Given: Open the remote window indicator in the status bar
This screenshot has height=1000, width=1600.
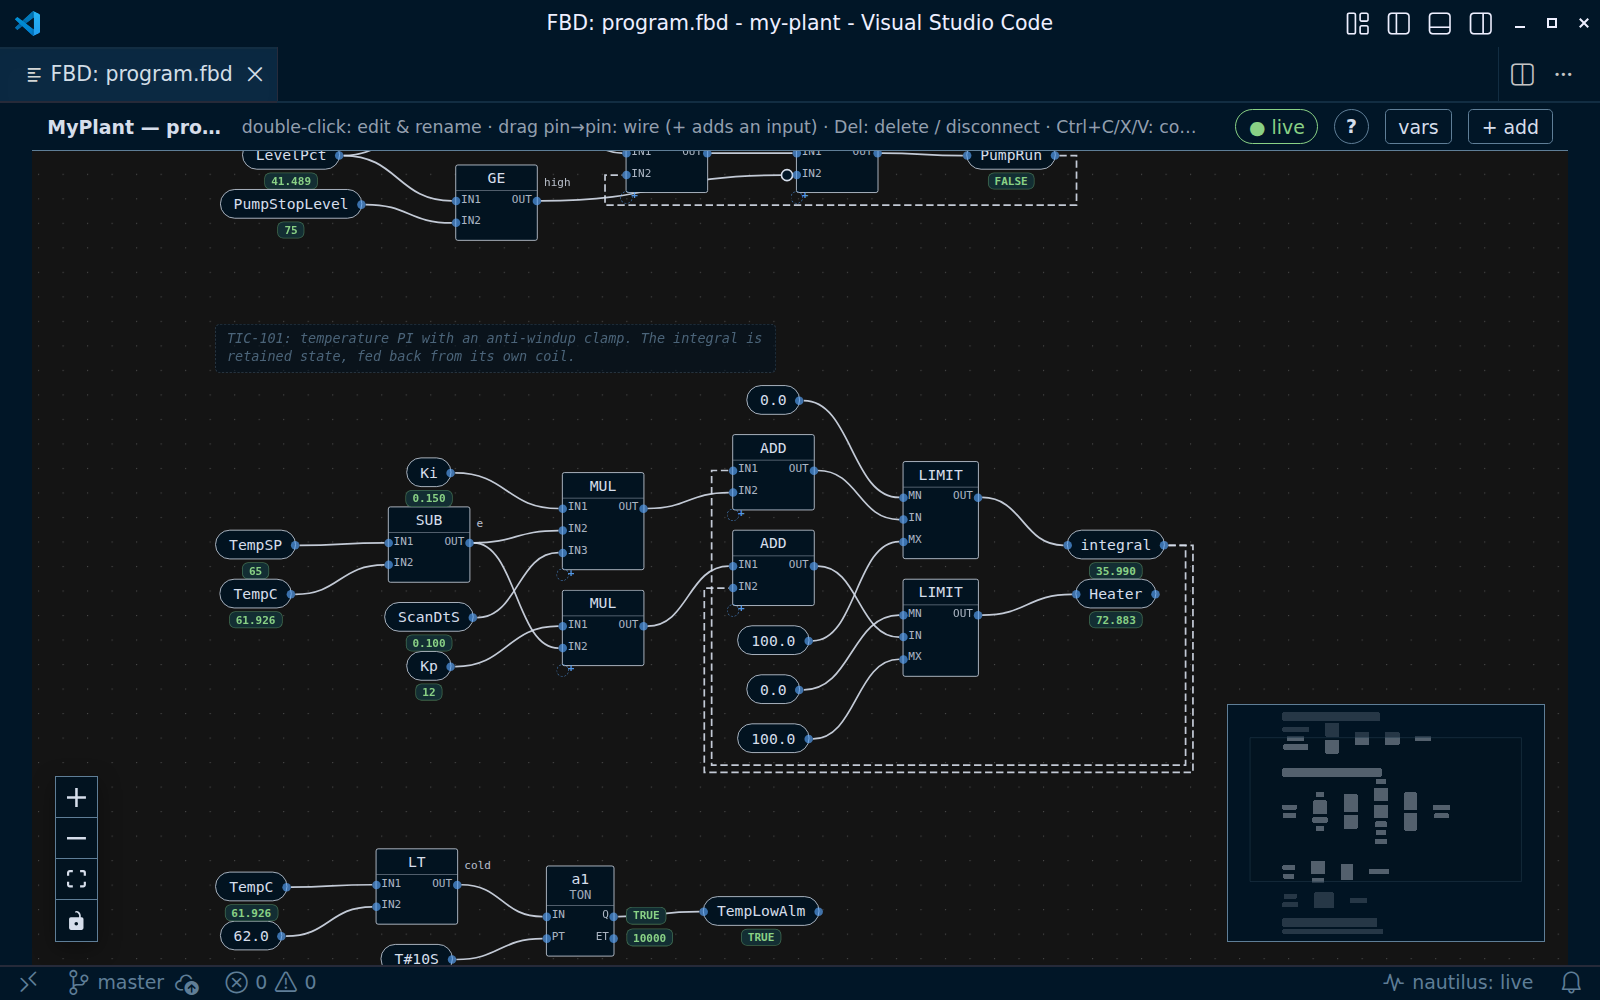Looking at the screenshot, I should point(28,982).
